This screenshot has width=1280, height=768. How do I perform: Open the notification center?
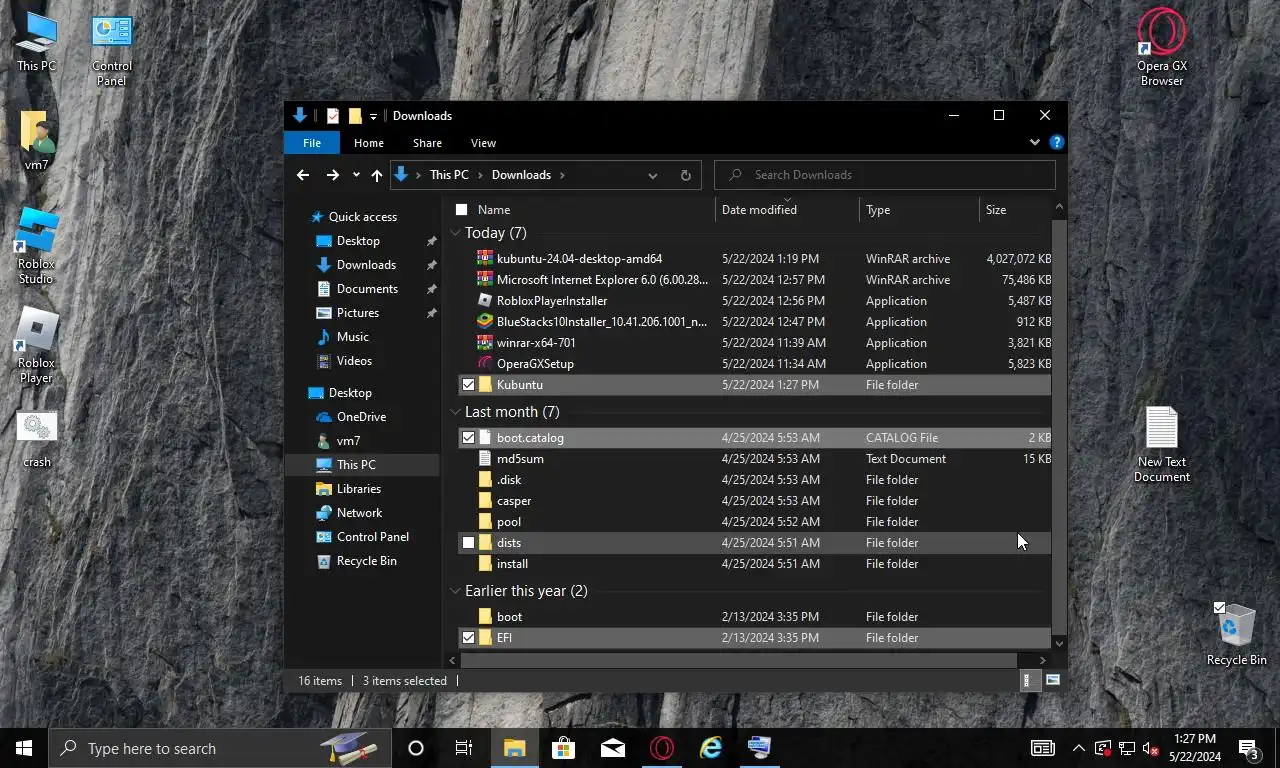[x=1249, y=748]
